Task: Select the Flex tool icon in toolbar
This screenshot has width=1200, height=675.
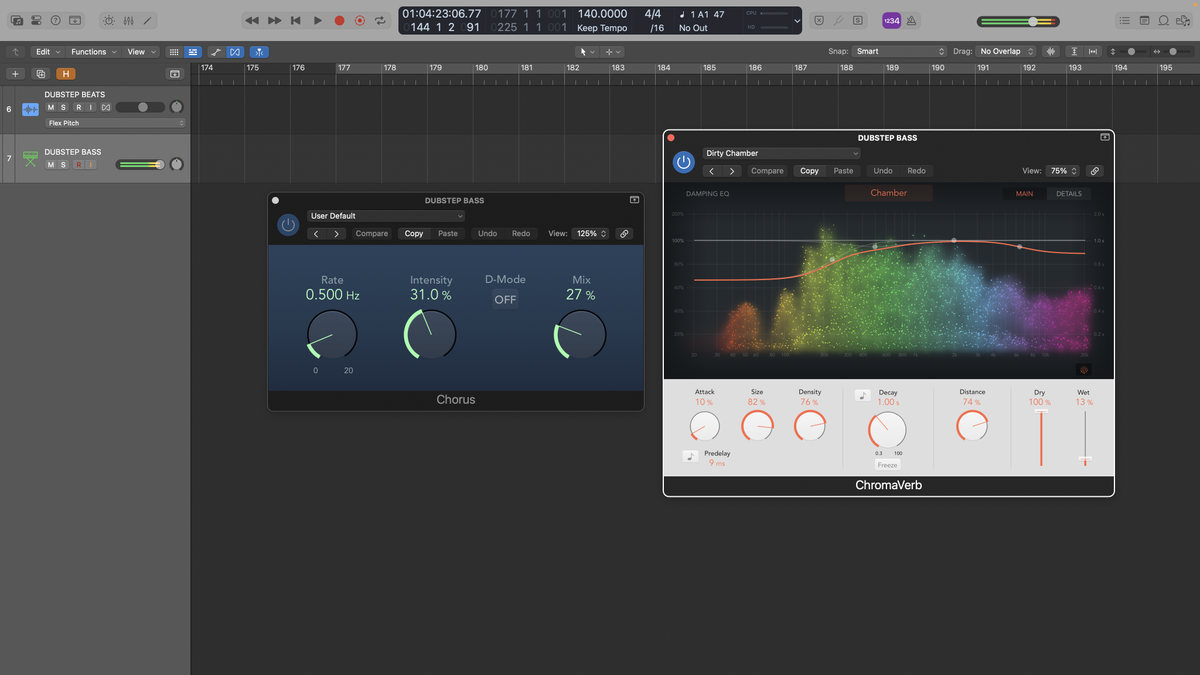Action: 236,51
